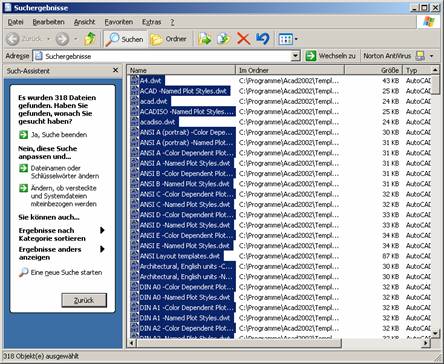Go up one folder level icon

(89, 39)
